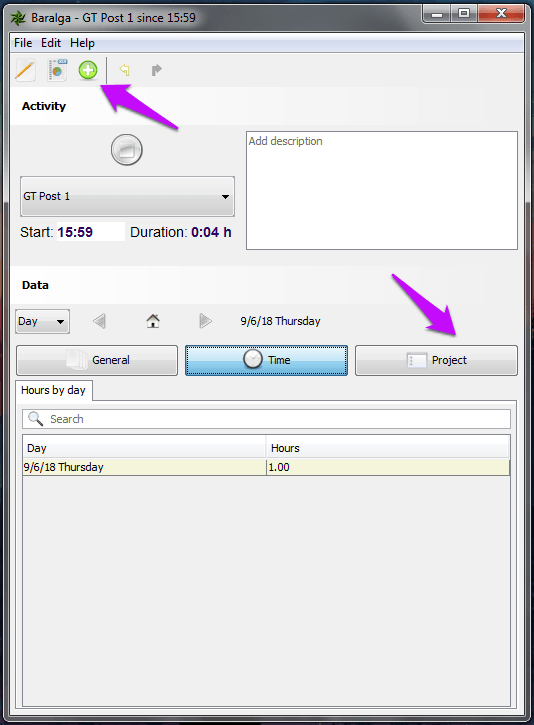Open the Day interval dropdown
This screenshot has height=725, width=534.
tap(42, 321)
